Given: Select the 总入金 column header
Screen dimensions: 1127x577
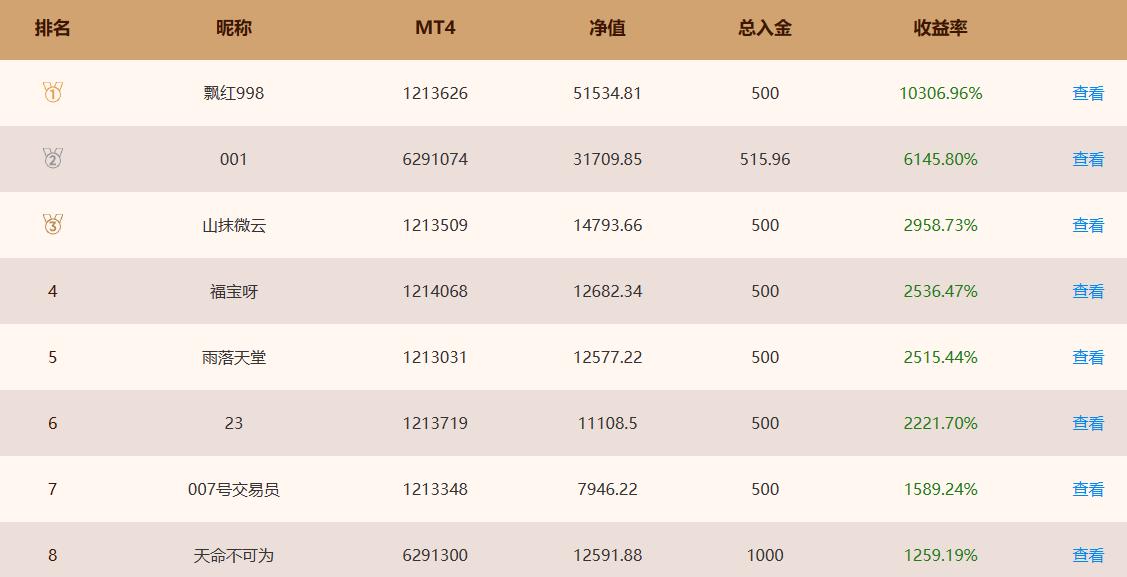Looking at the screenshot, I should click(765, 28).
